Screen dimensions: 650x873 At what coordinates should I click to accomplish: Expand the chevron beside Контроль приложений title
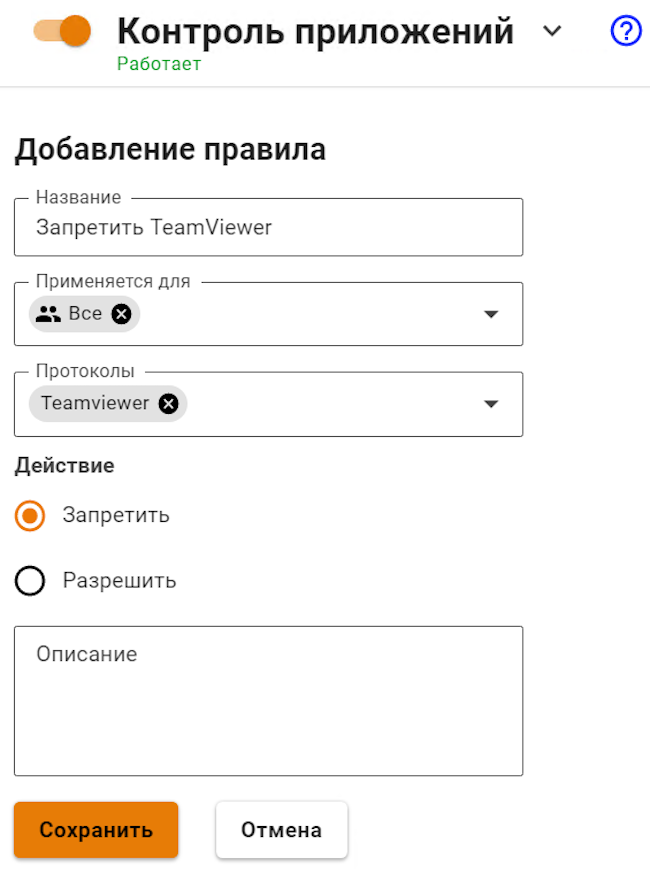(552, 31)
